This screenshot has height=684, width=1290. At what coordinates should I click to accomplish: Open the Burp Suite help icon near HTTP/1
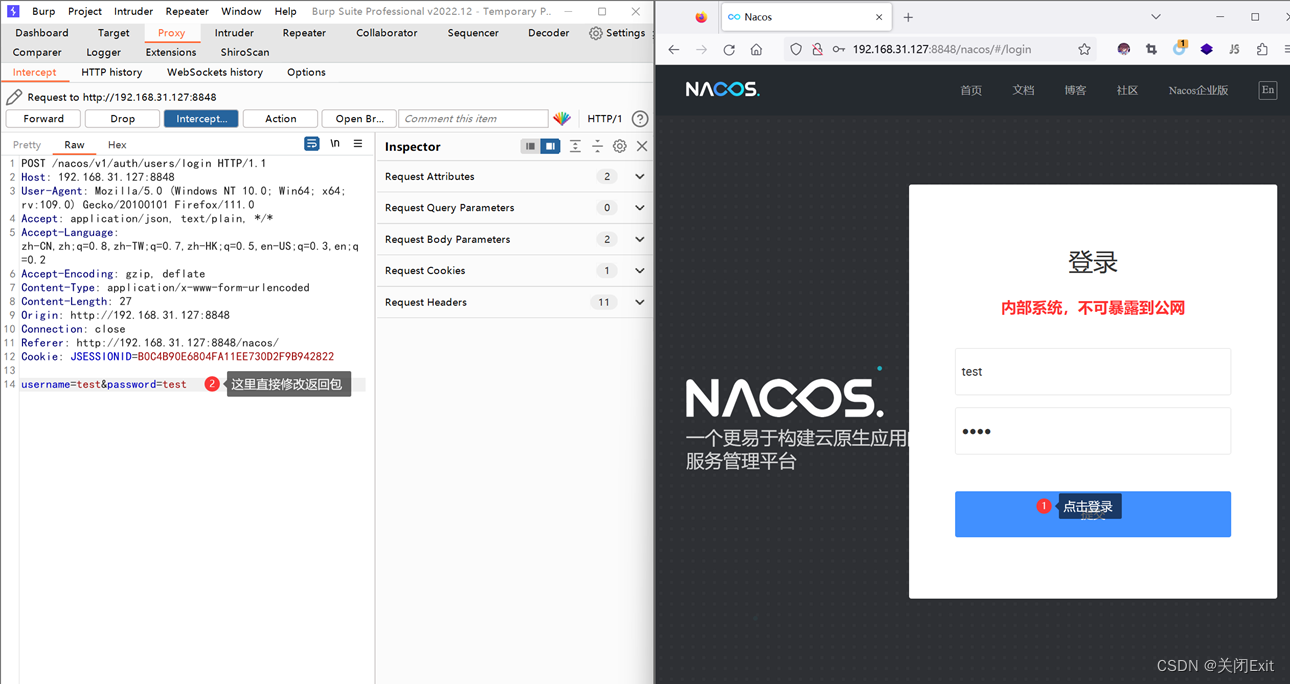pos(640,118)
